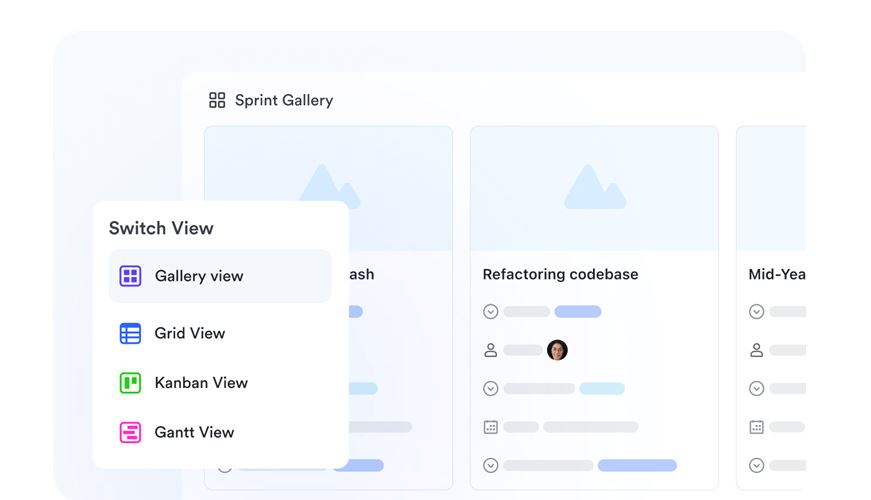This screenshot has width=871, height=500.
Task: Click the Sprint Gallery grid icon
Action: pos(216,100)
